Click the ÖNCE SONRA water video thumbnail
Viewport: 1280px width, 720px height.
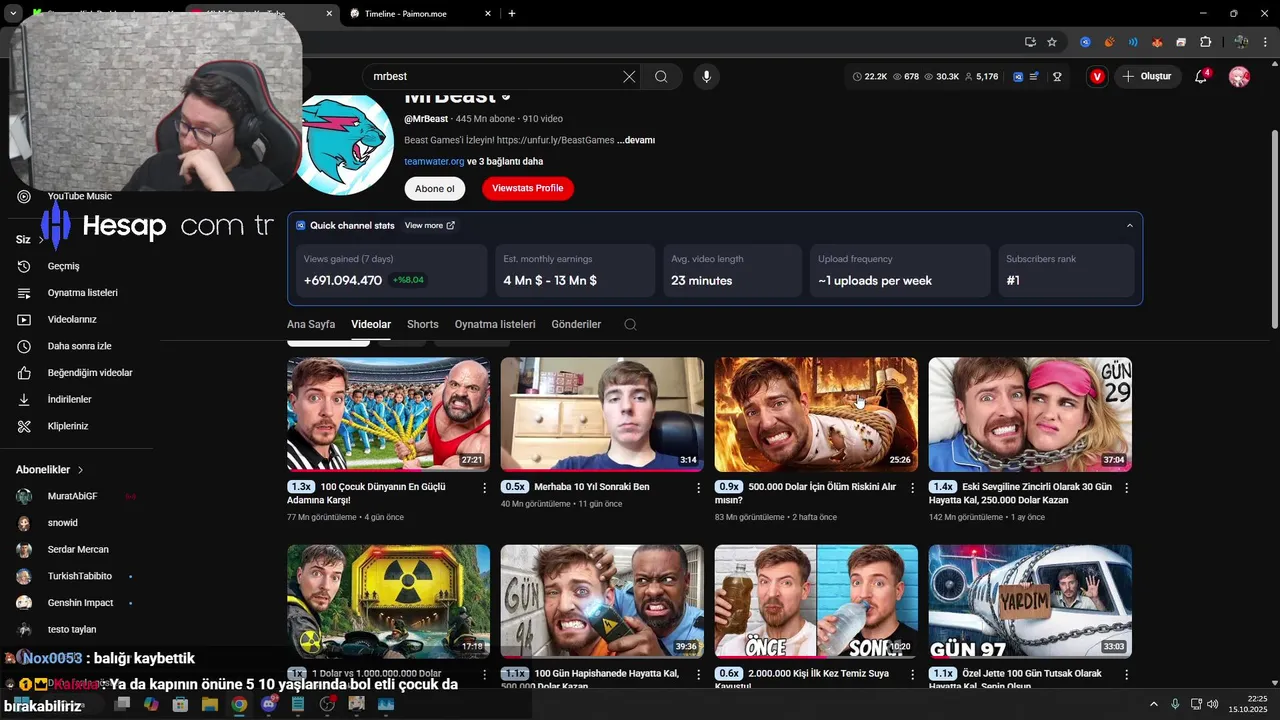(816, 601)
